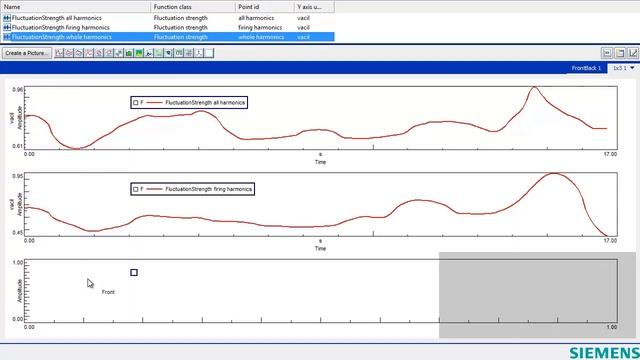
Task: Click 'vacil' unit in firing harmonics row
Action: coord(303,27)
